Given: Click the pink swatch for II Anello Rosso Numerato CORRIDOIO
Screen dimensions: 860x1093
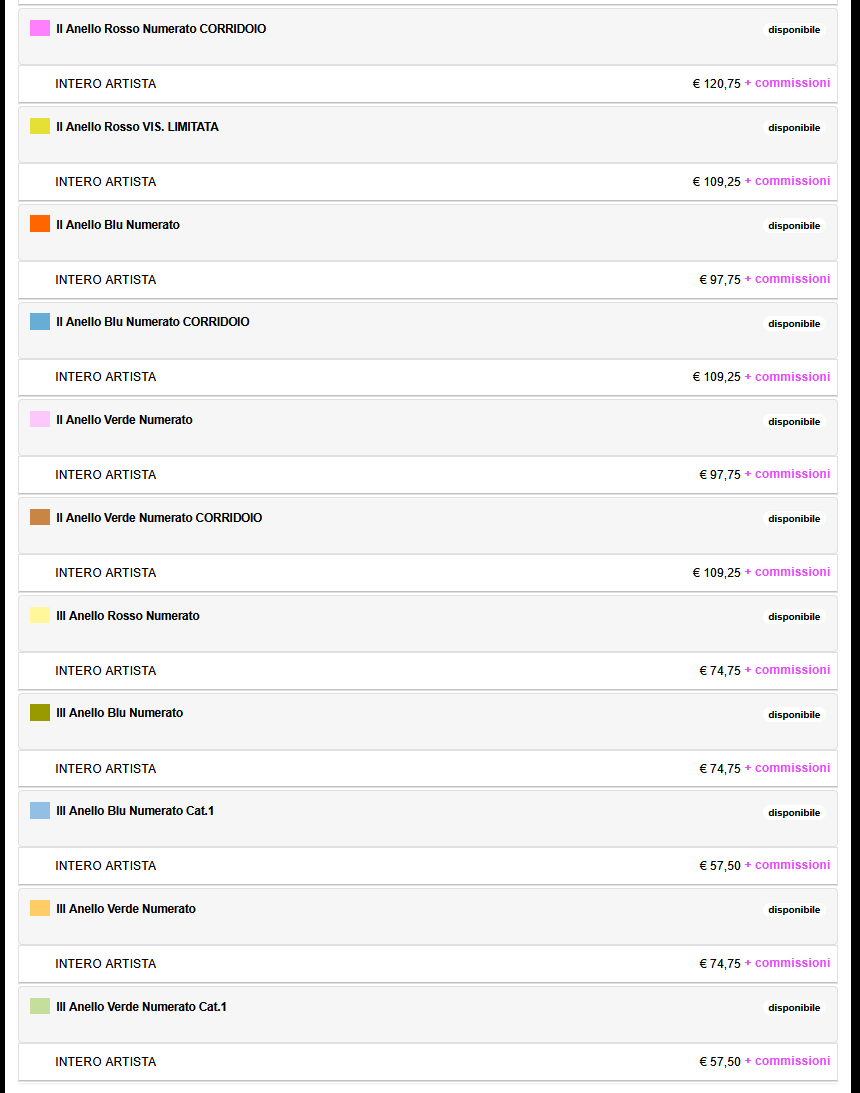Looking at the screenshot, I should (40, 28).
